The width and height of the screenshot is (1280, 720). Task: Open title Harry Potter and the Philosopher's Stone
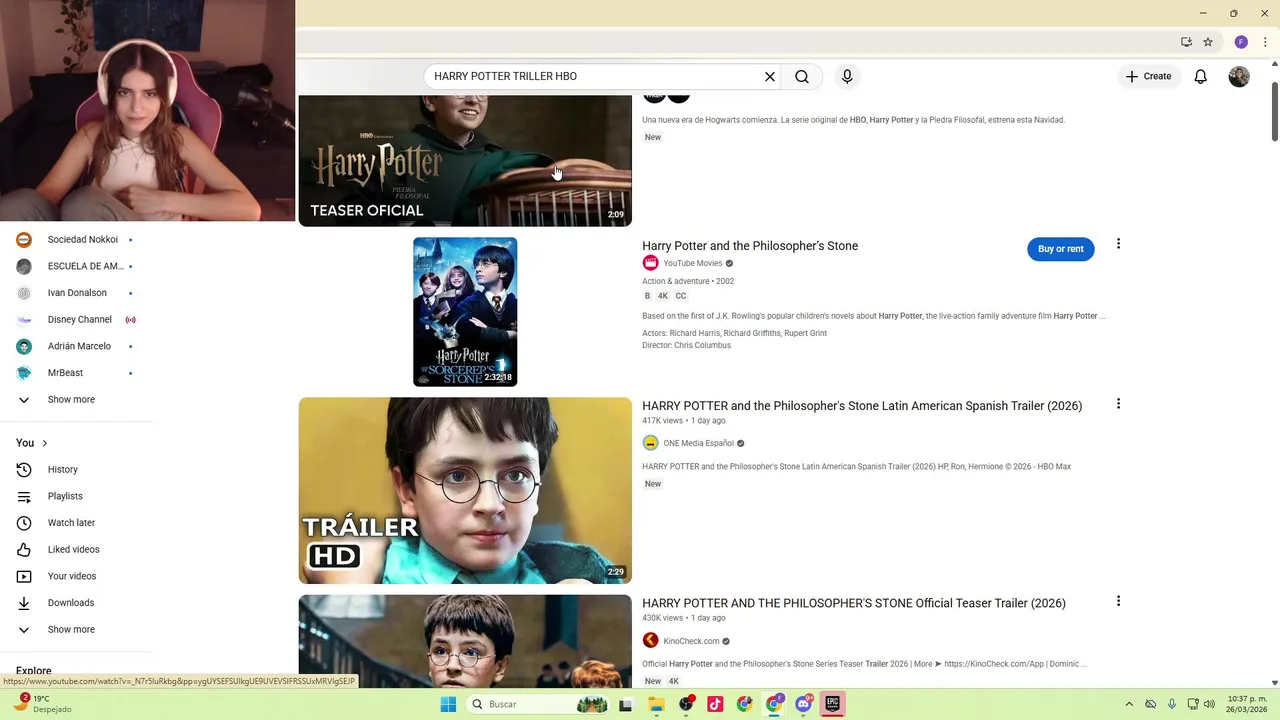(750, 246)
